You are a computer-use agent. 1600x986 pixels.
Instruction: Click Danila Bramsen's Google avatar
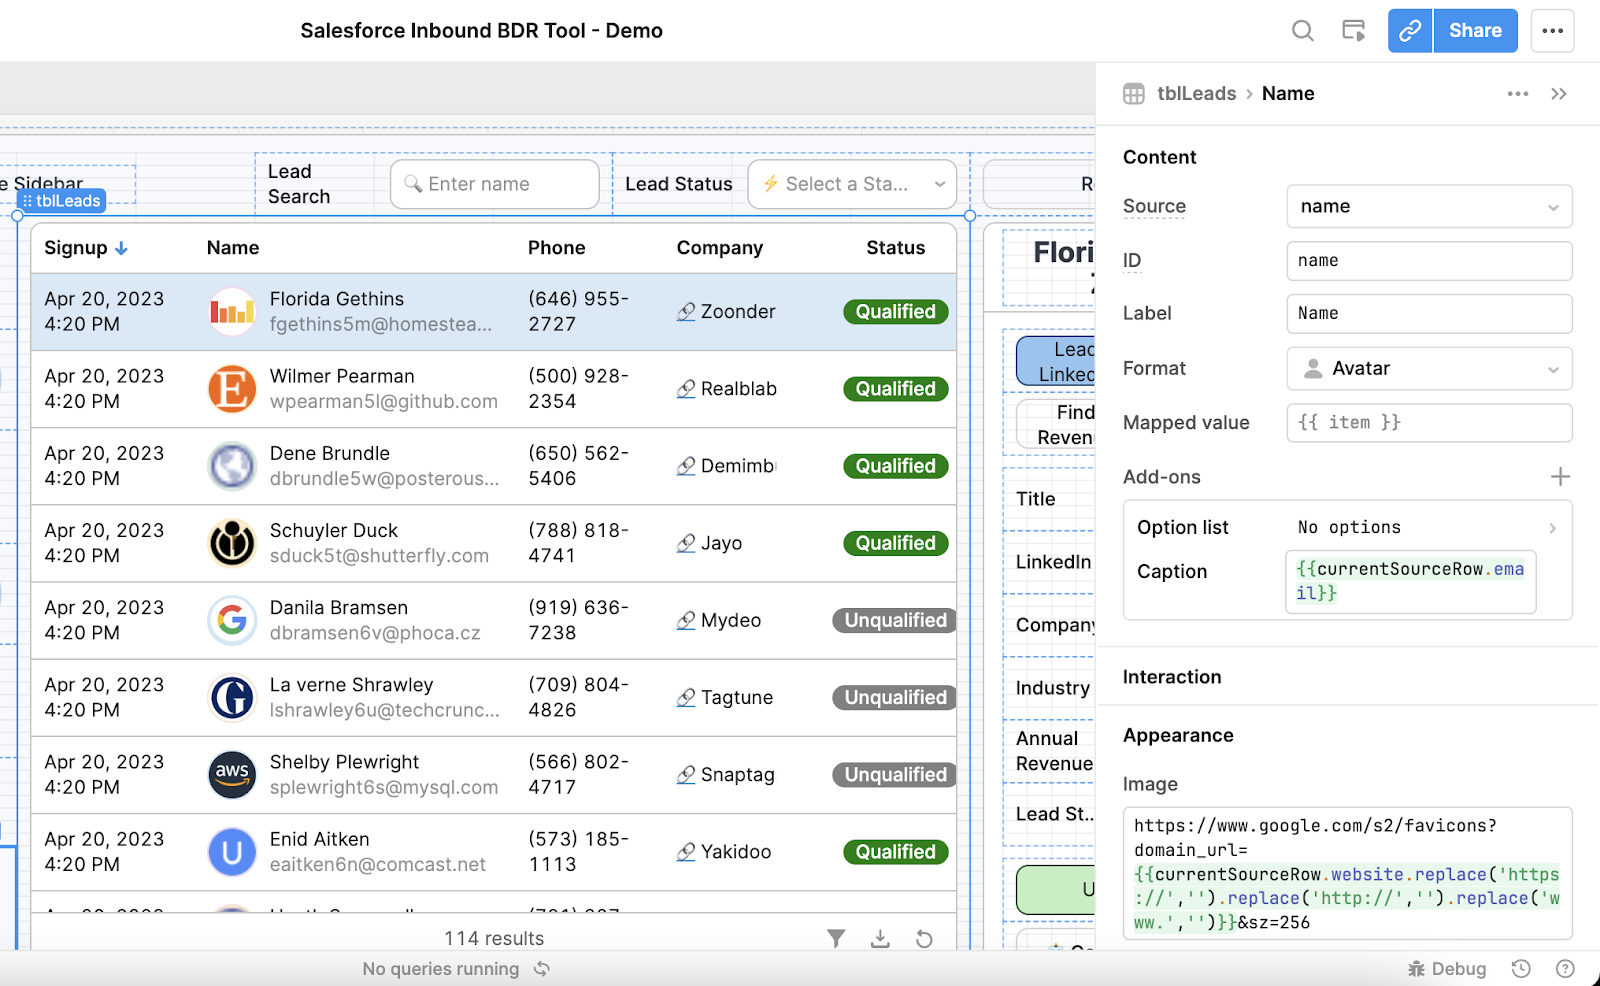click(232, 620)
